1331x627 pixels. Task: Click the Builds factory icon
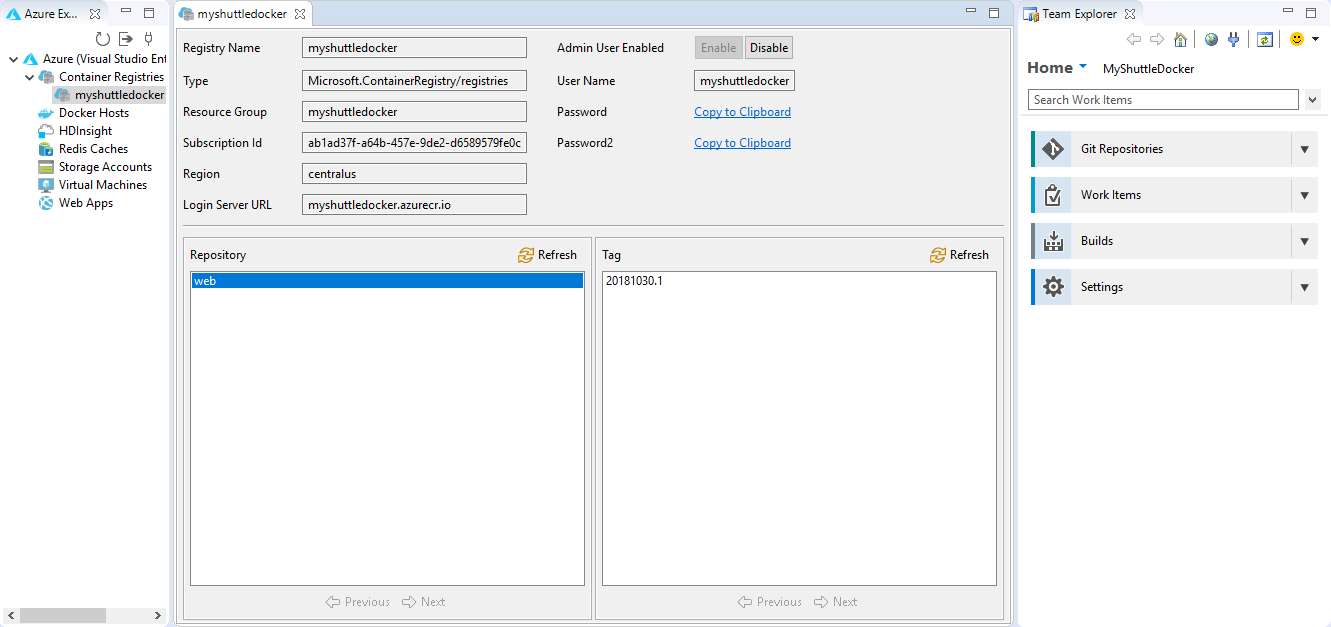(1053, 241)
